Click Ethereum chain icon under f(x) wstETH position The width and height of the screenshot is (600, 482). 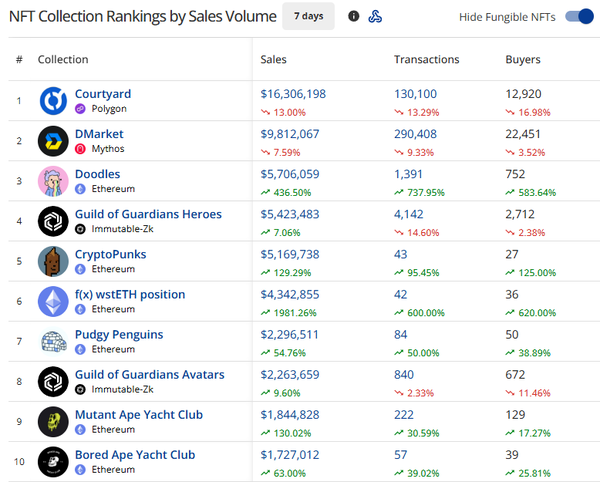coord(80,309)
